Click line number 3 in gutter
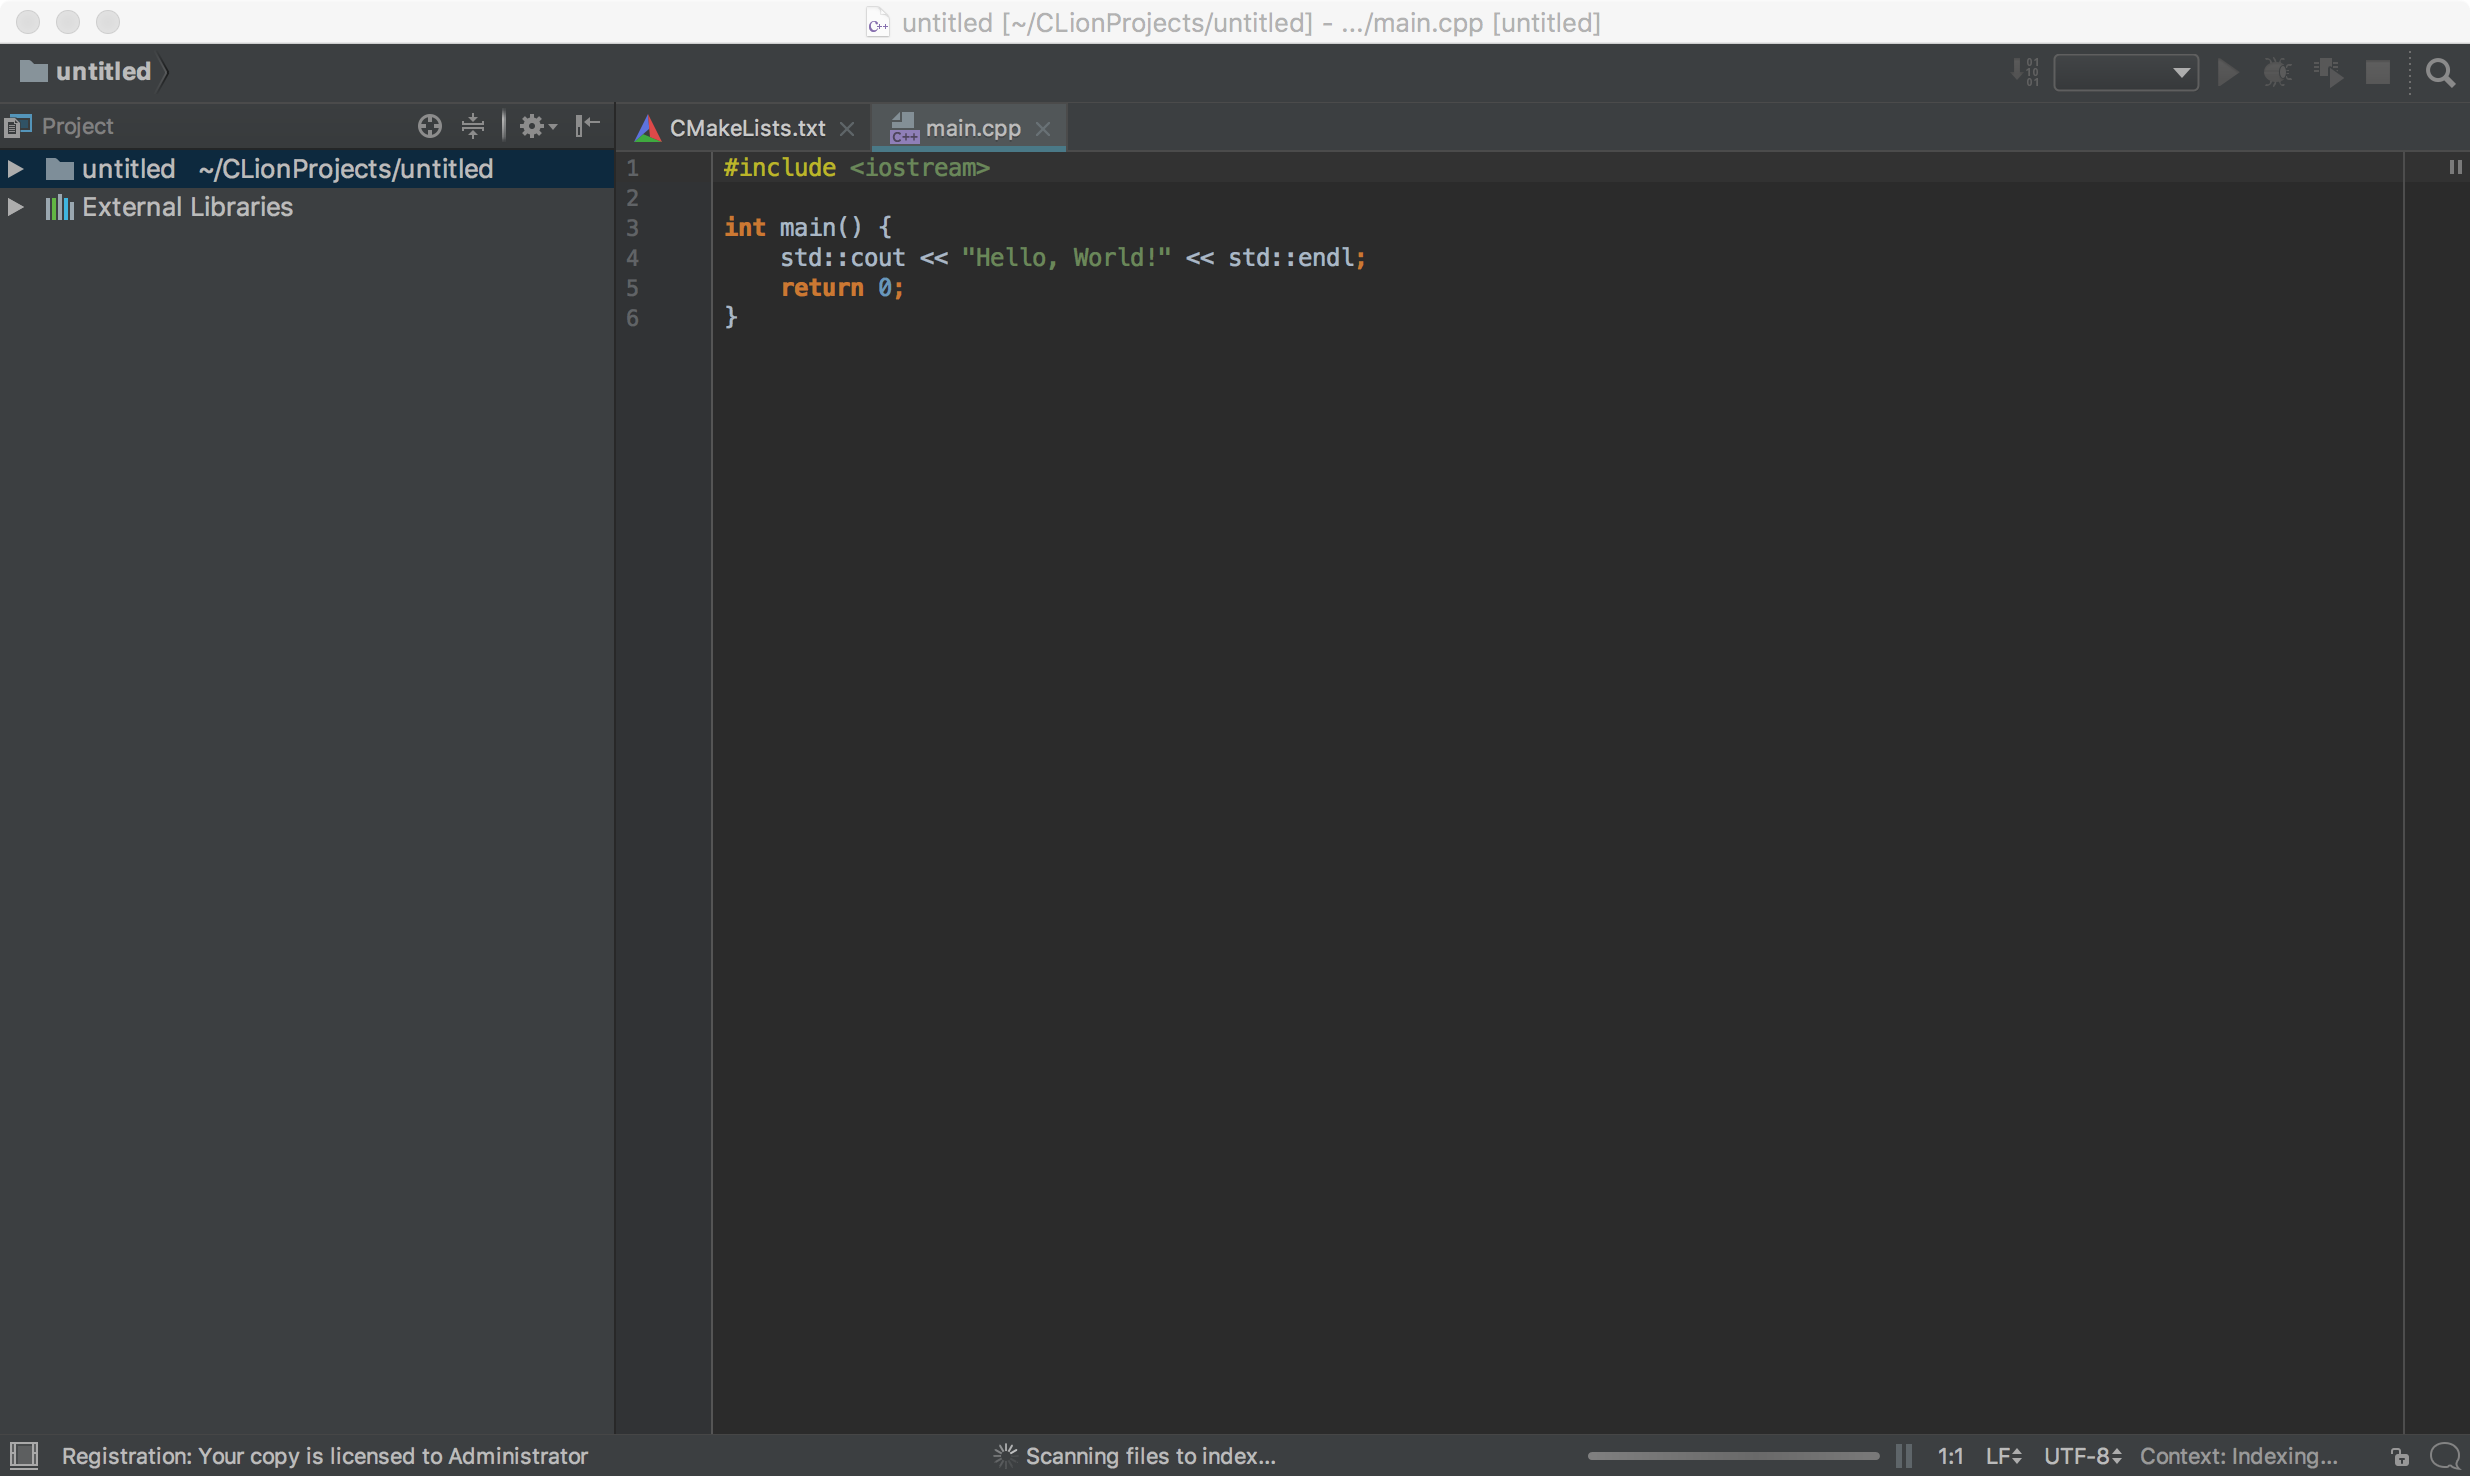Viewport: 2470px width, 1476px height. click(632, 228)
